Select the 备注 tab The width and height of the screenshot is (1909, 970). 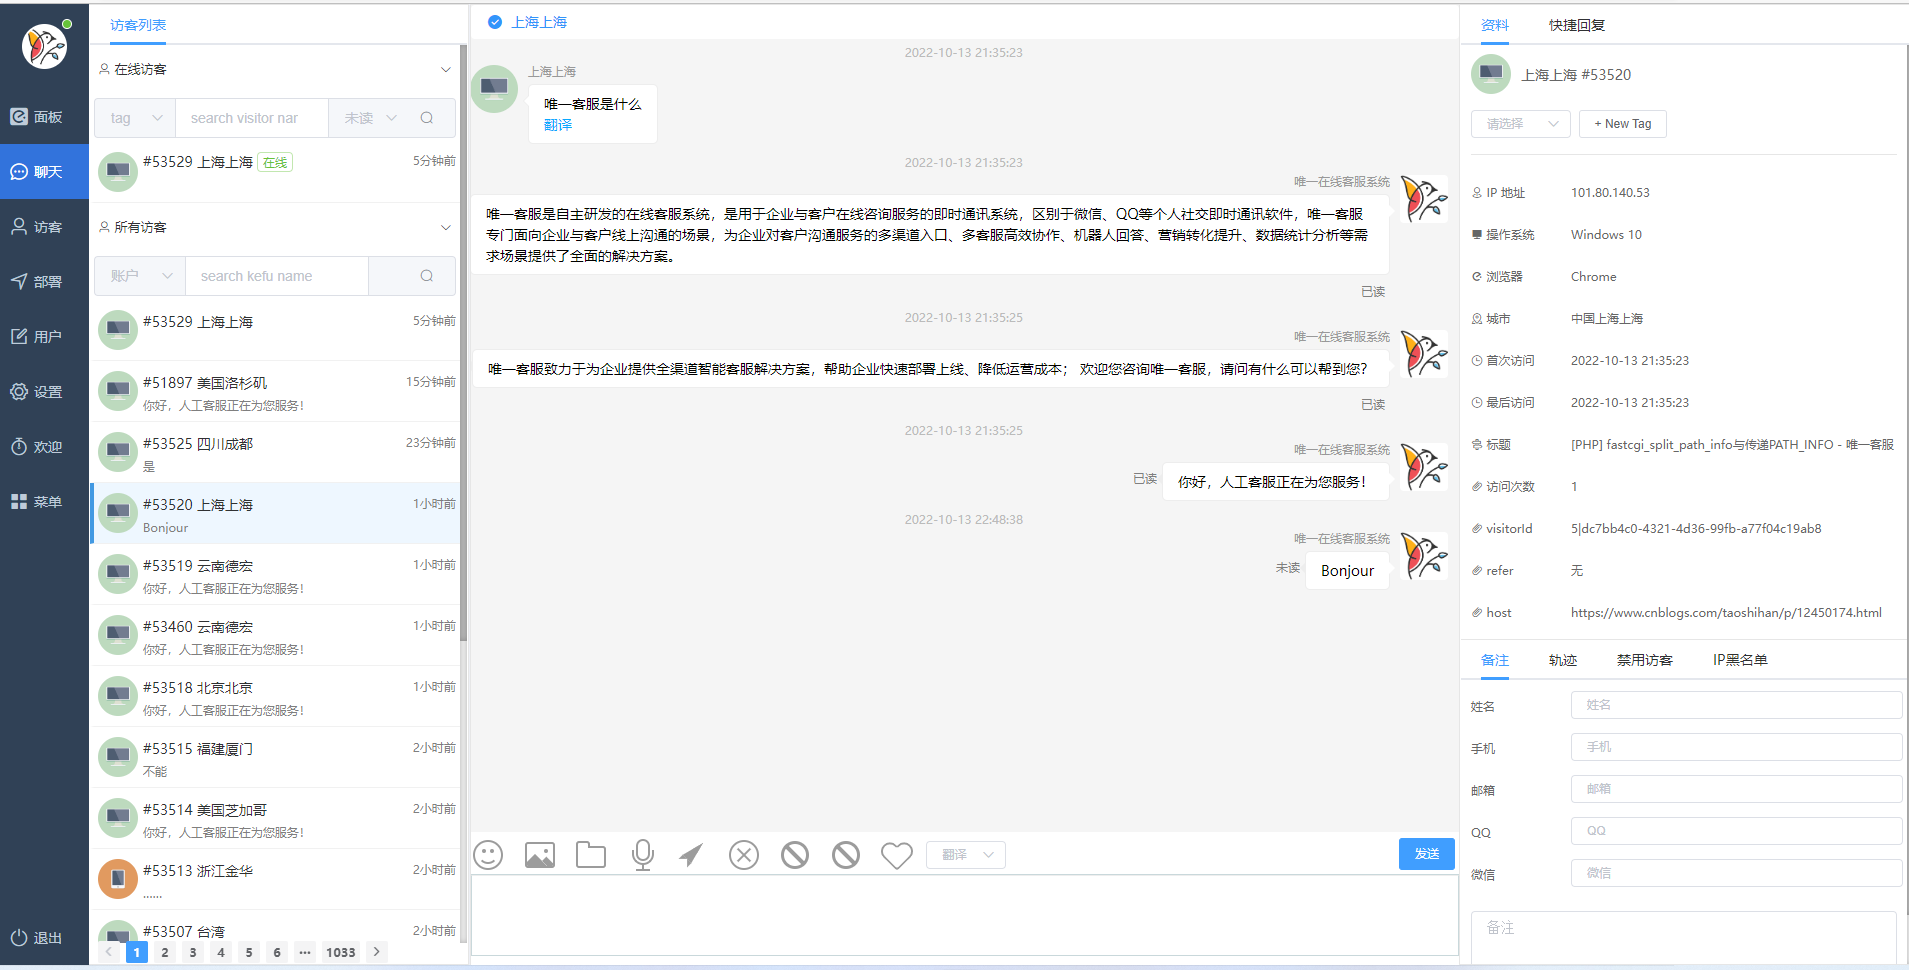pos(1495,660)
